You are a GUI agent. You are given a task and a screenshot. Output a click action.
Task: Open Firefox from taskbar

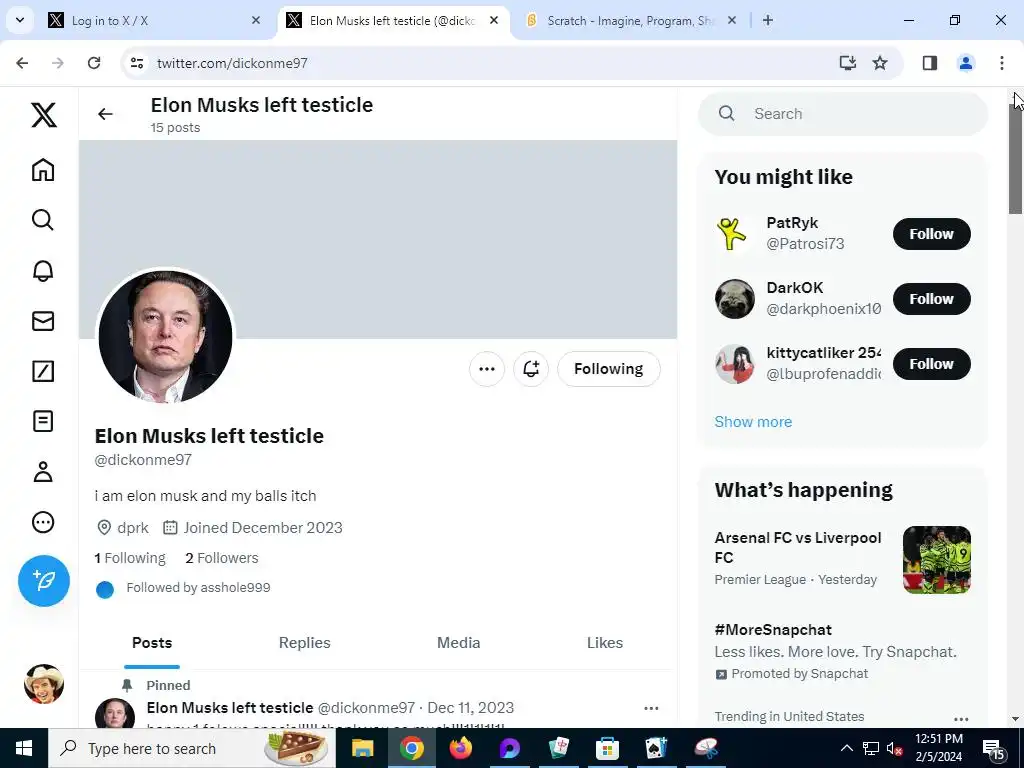click(x=460, y=748)
